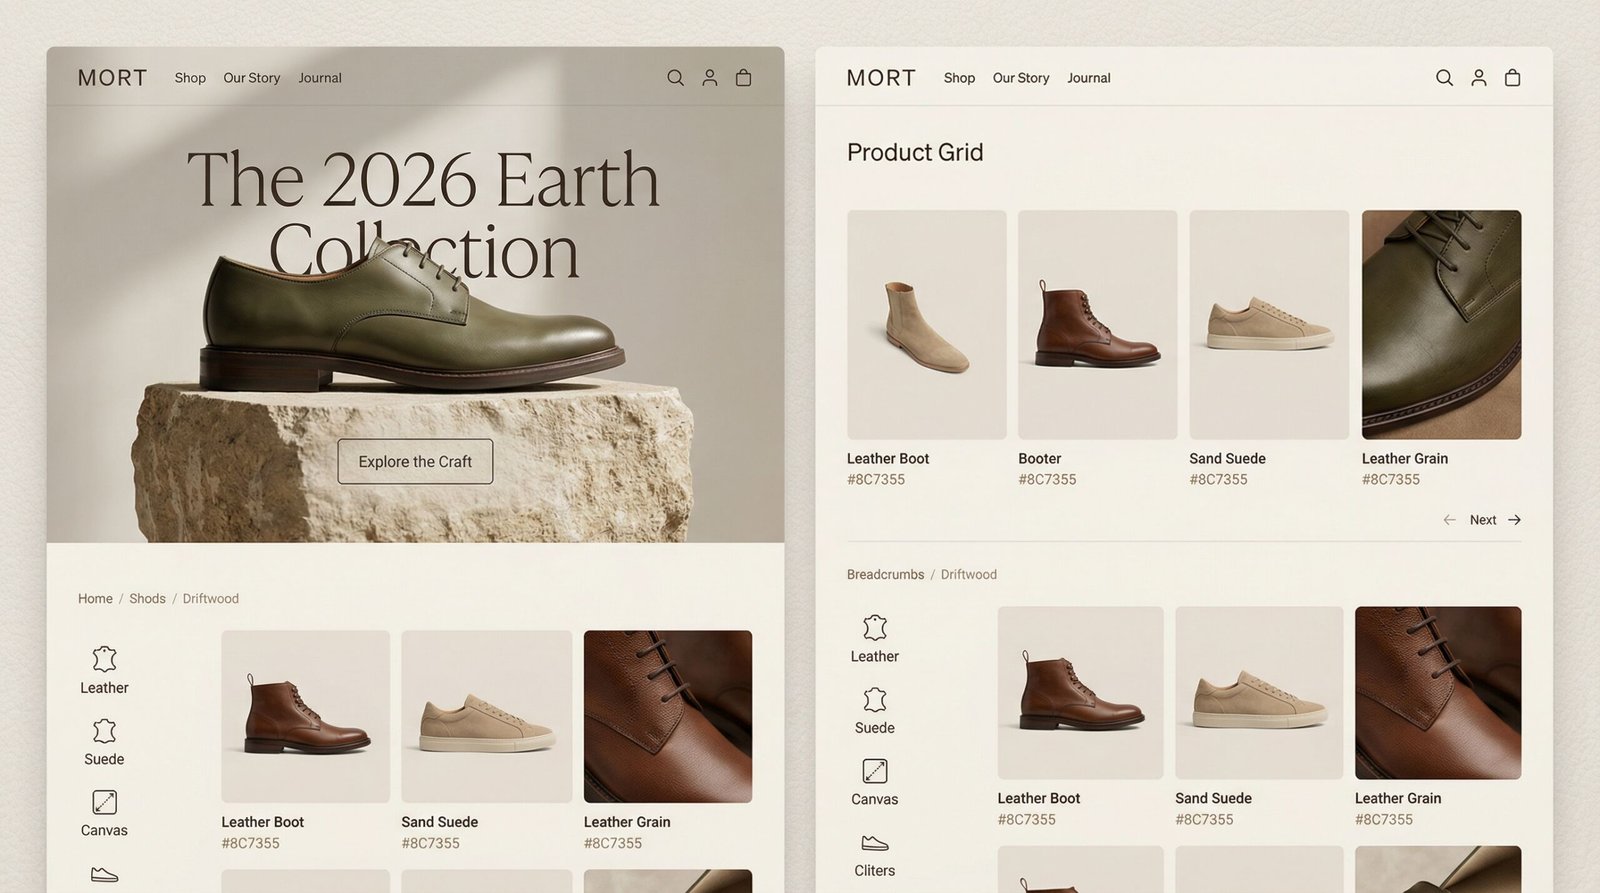Select Canvas filter icon in Product Grid sidebar

[x=875, y=771]
